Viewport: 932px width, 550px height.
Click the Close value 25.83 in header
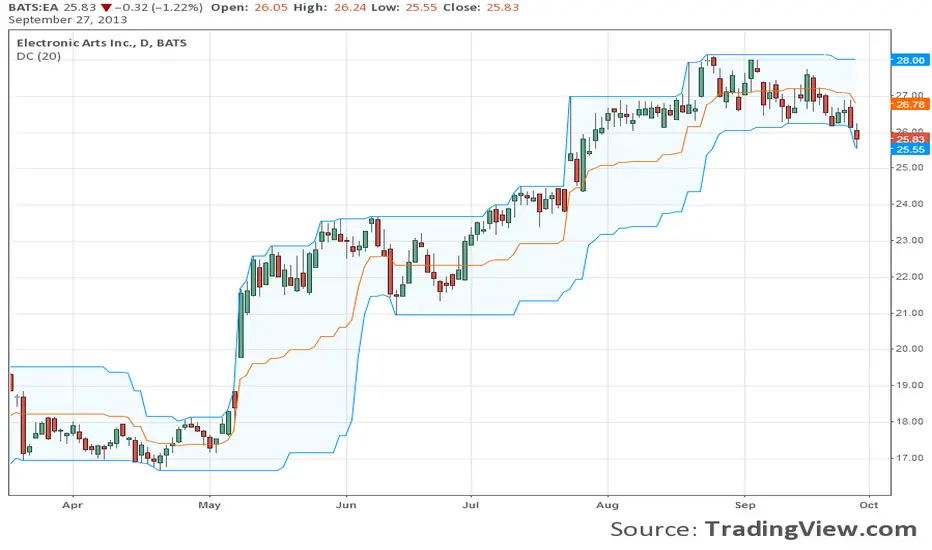coord(503,8)
